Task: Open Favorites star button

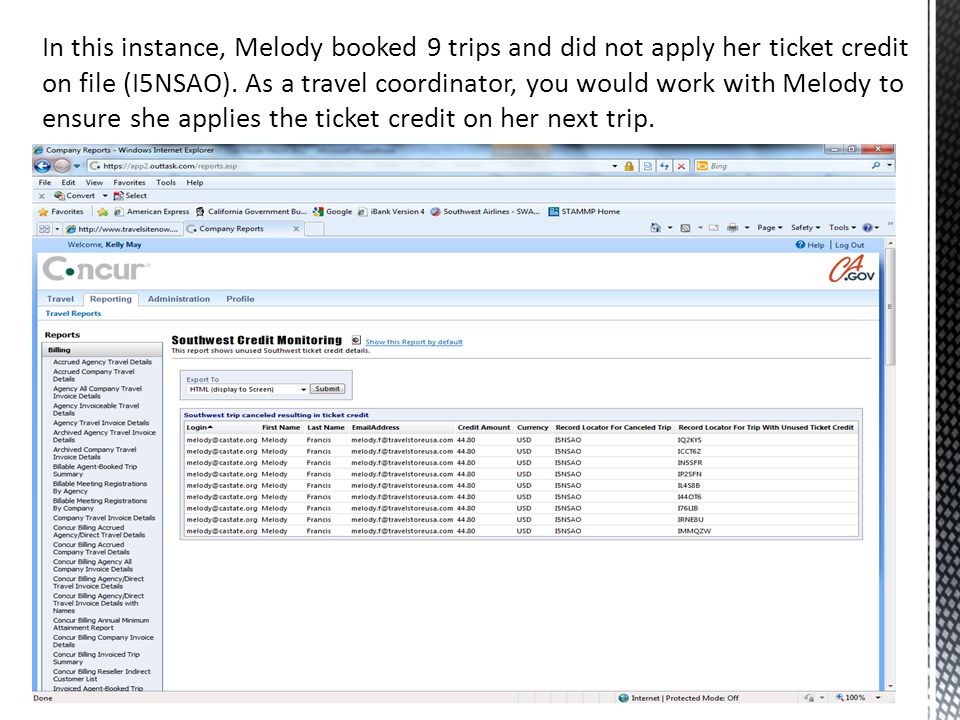Action: pos(61,212)
